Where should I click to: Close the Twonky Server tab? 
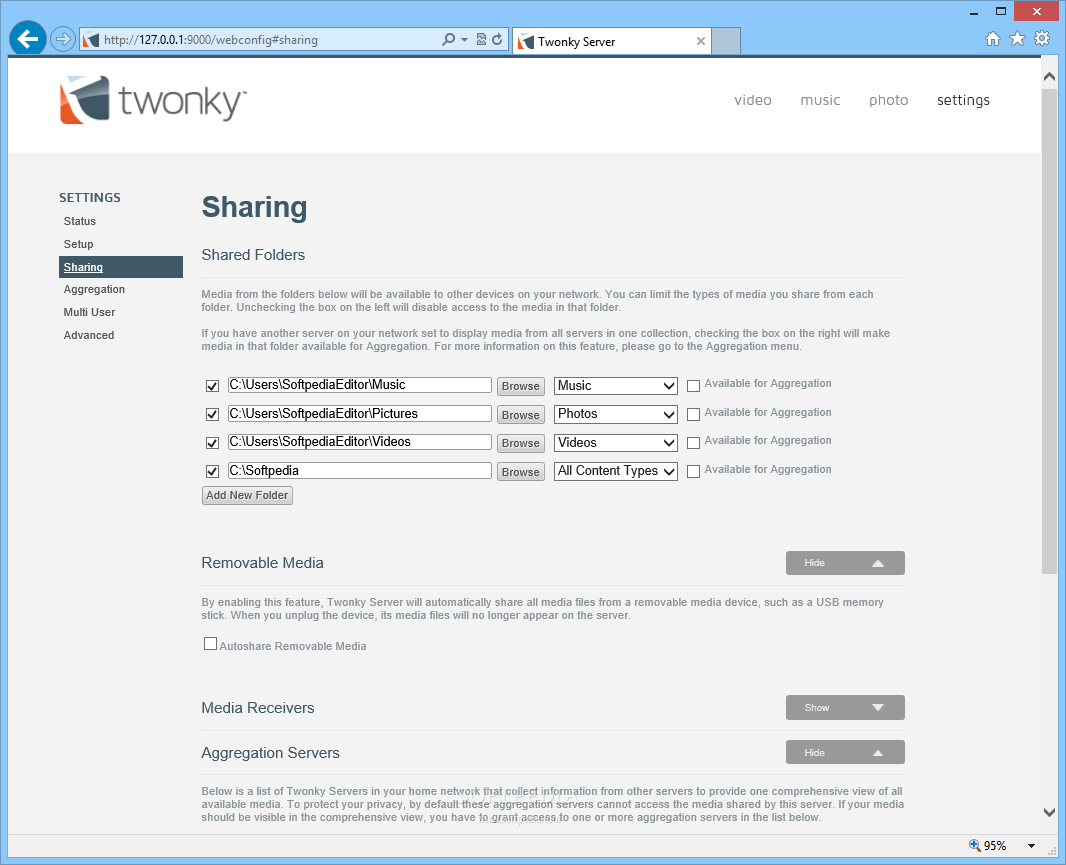(x=700, y=41)
